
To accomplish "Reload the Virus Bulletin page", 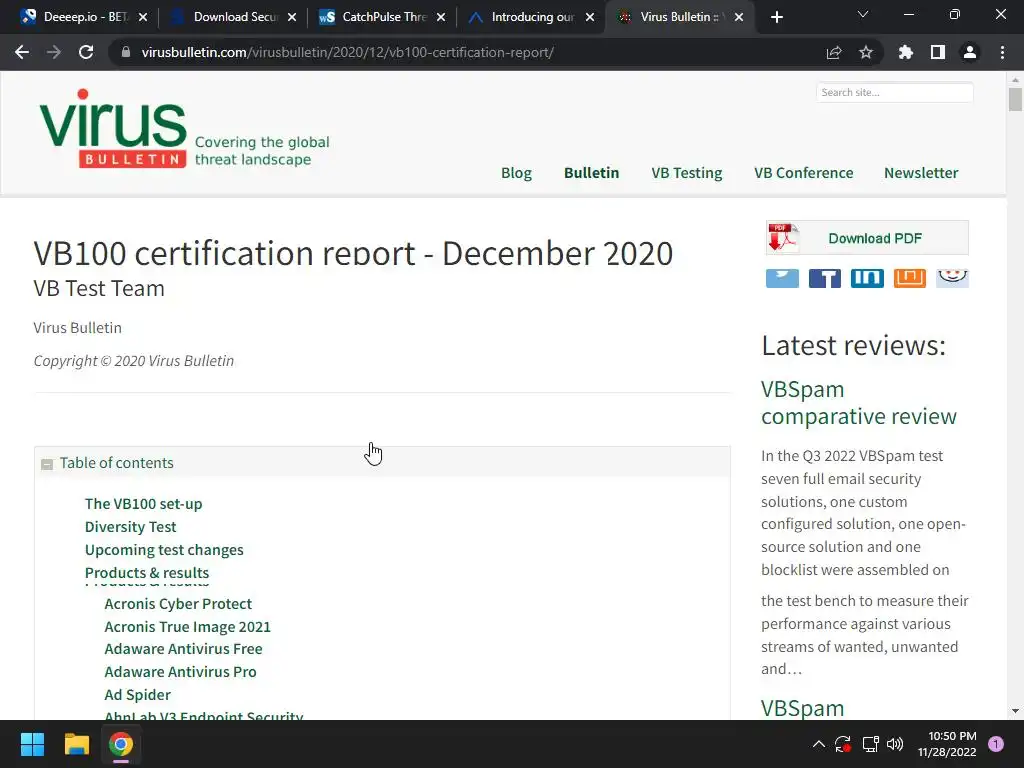I will pos(86,52).
